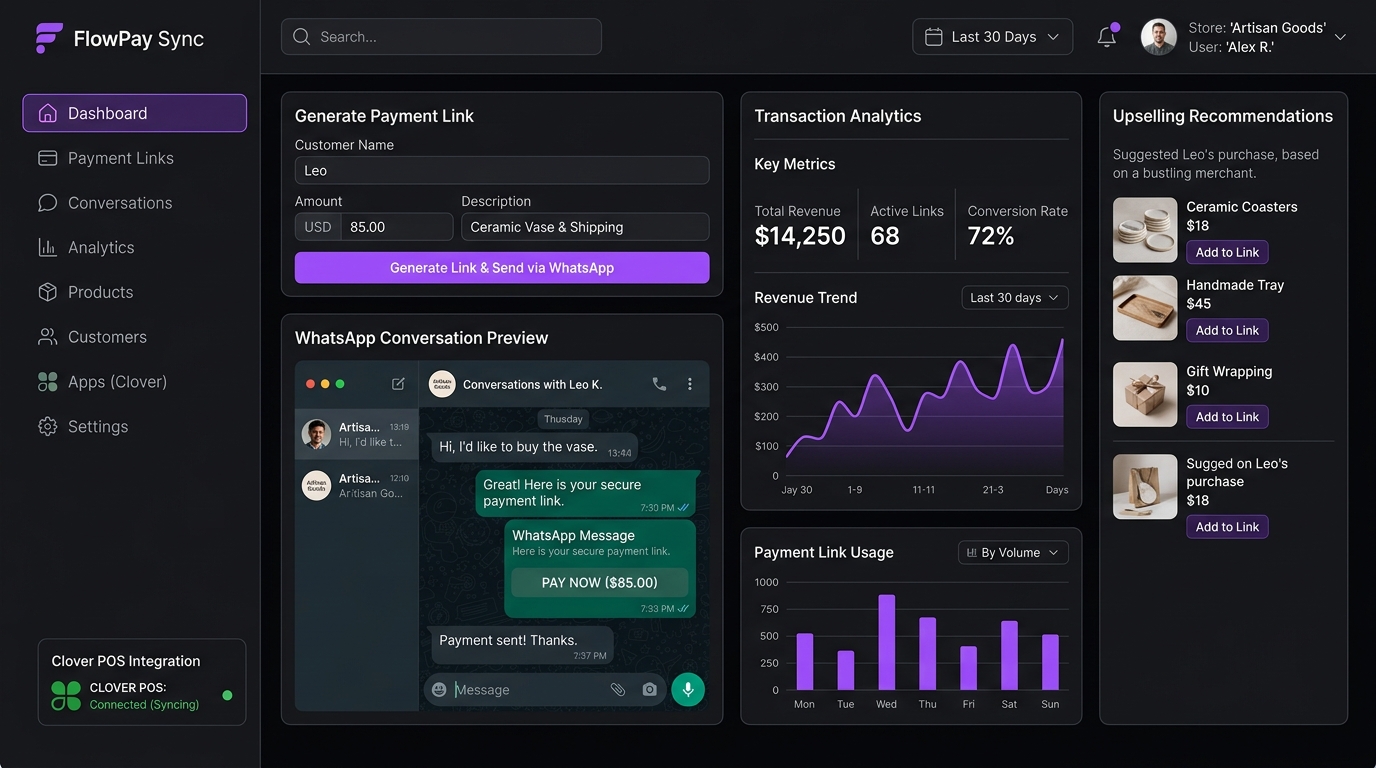The width and height of the screenshot is (1376, 768).
Task: Click Connected (Syncing) status text
Action: click(144, 705)
